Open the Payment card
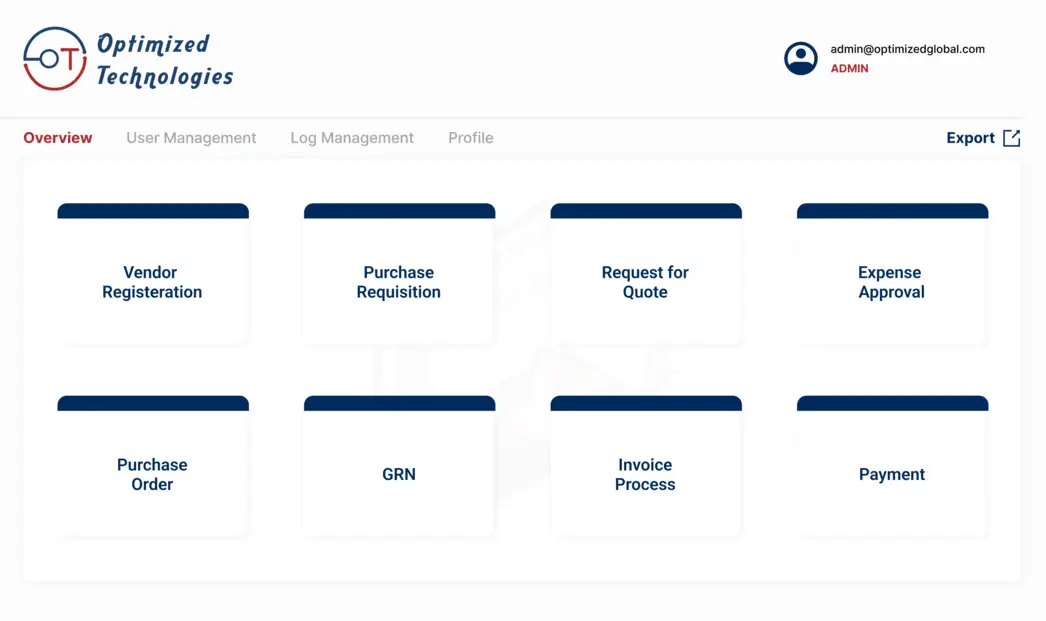This screenshot has width=1046, height=621. coord(891,474)
